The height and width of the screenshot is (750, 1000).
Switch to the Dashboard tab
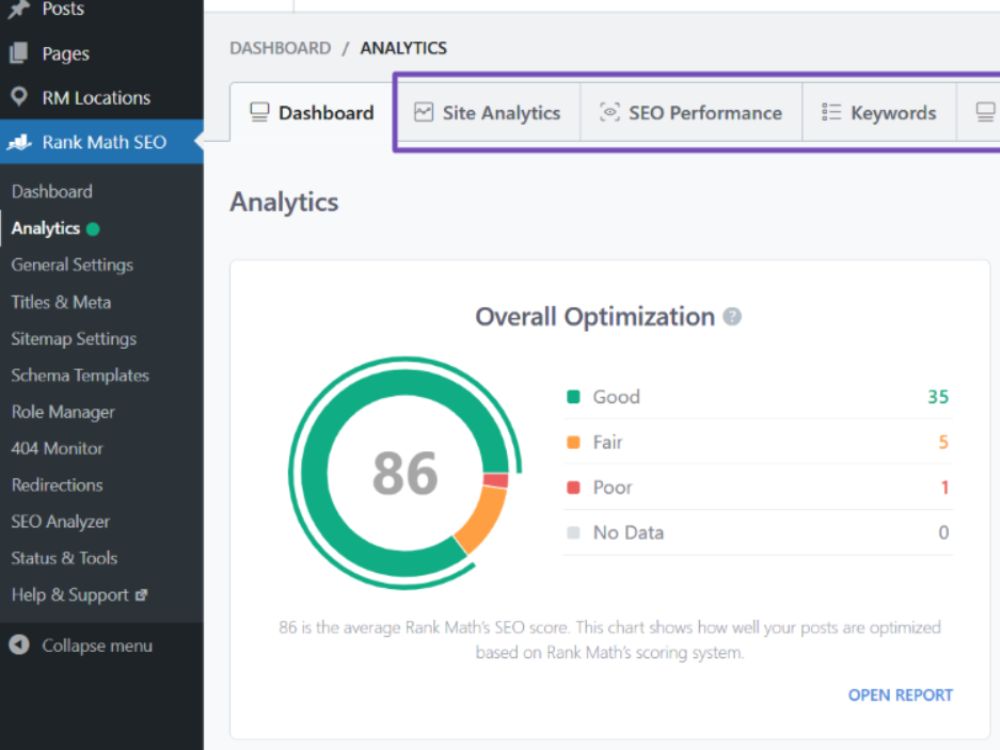click(x=312, y=112)
